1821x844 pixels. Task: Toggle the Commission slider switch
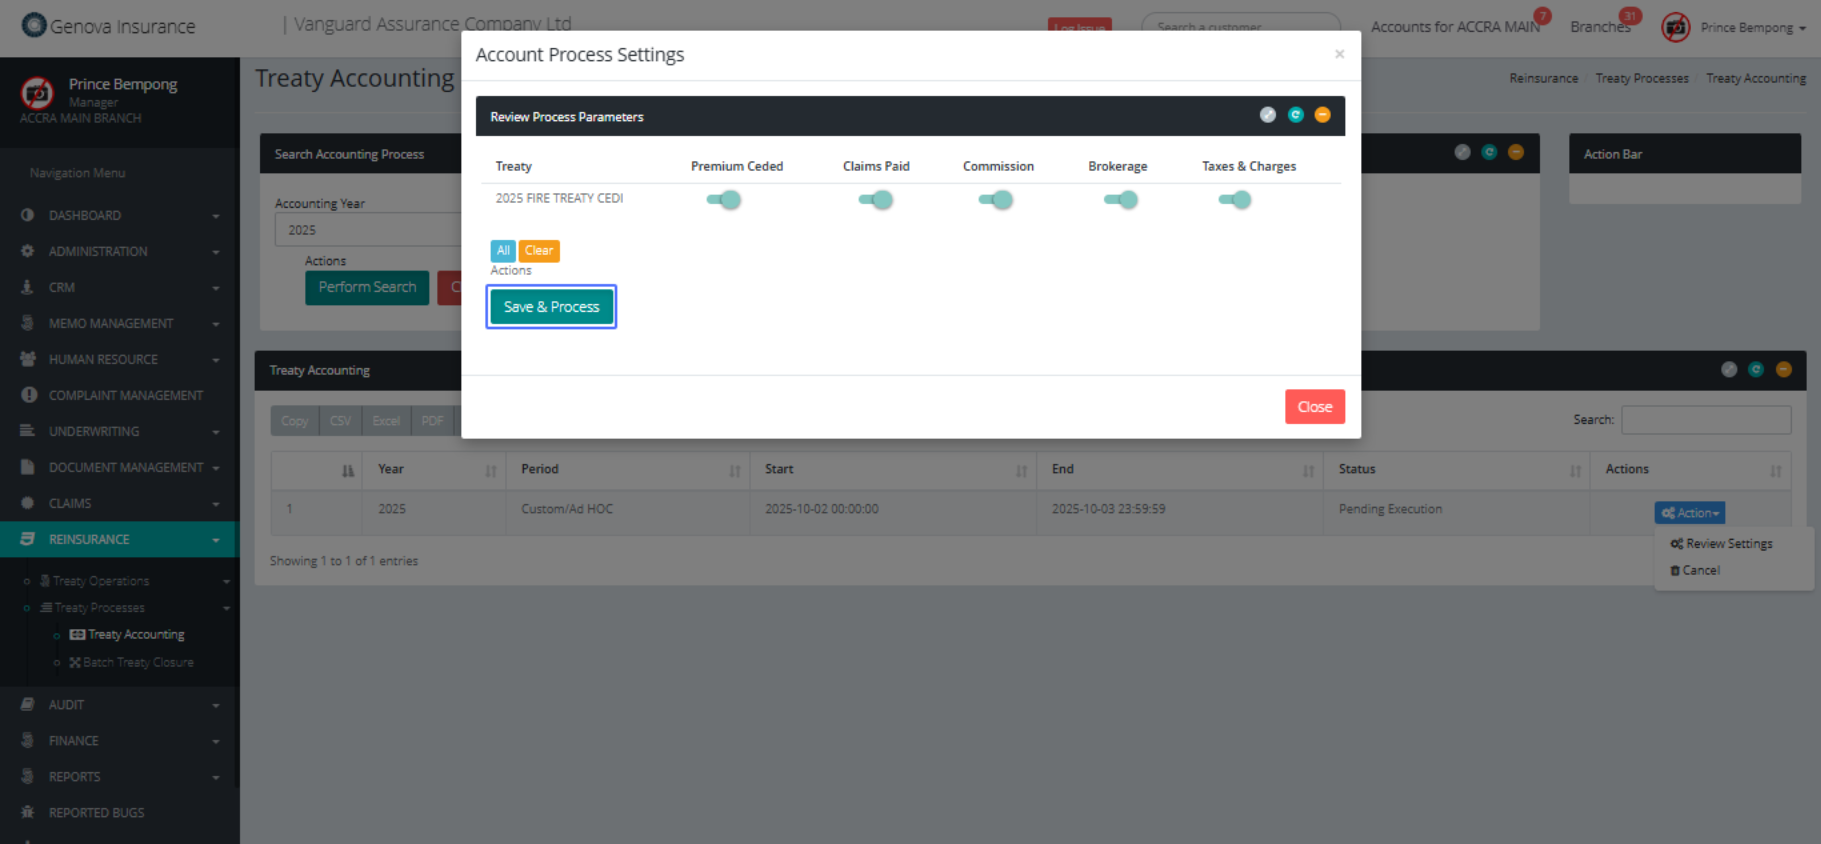(996, 200)
